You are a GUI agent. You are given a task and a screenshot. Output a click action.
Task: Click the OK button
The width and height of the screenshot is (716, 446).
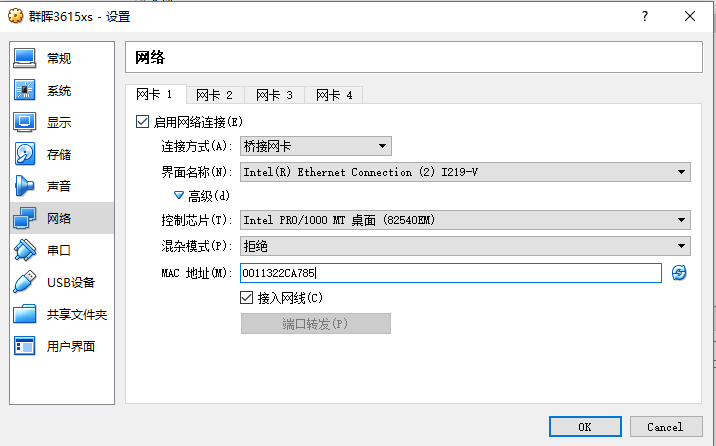coord(585,427)
